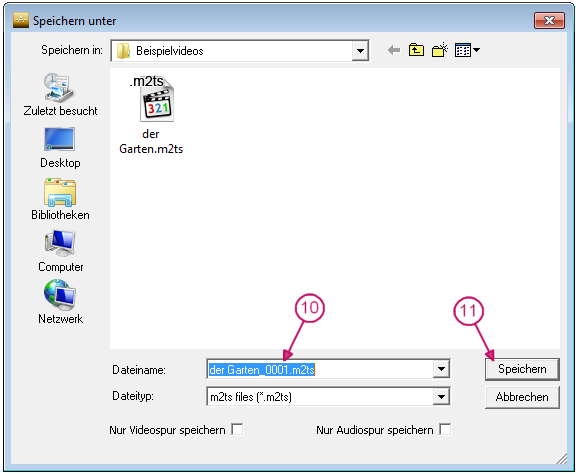This screenshot has width=576, height=476.
Task: Open Zuletzt besucht location
Action: click(x=60, y=95)
